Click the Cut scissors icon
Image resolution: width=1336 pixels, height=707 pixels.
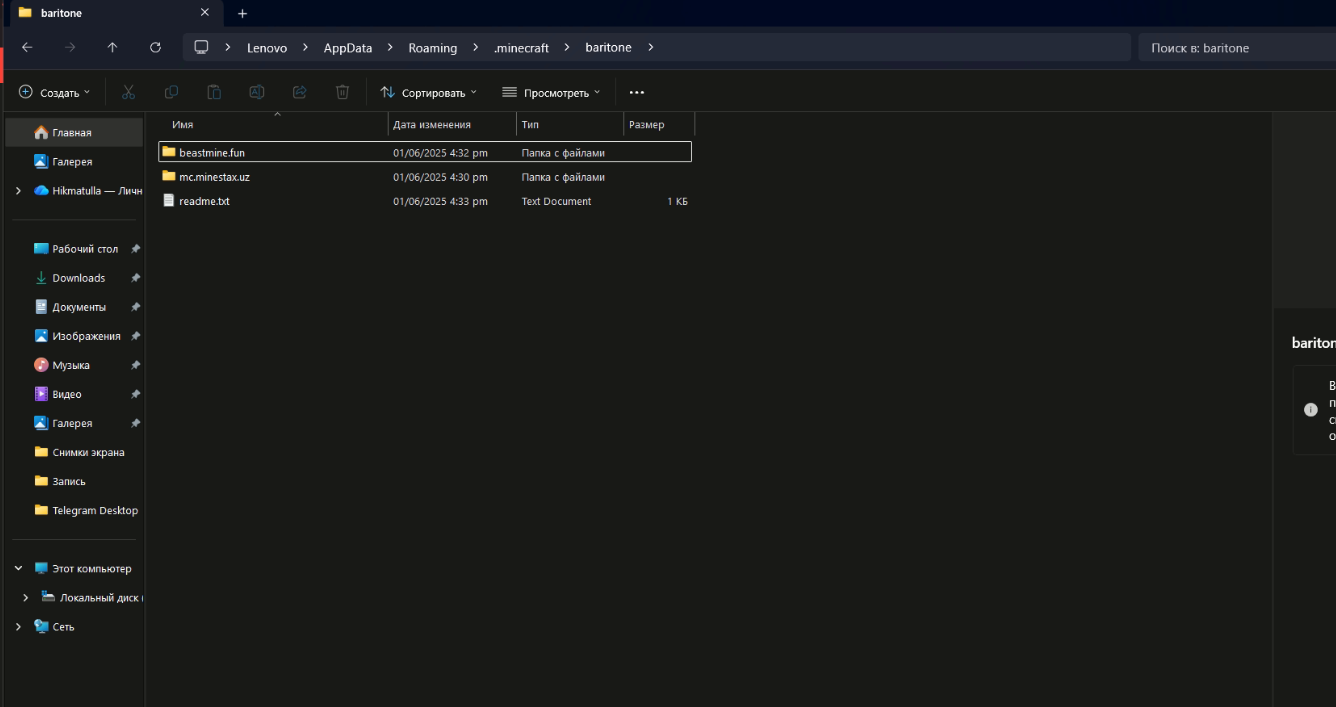[128, 92]
